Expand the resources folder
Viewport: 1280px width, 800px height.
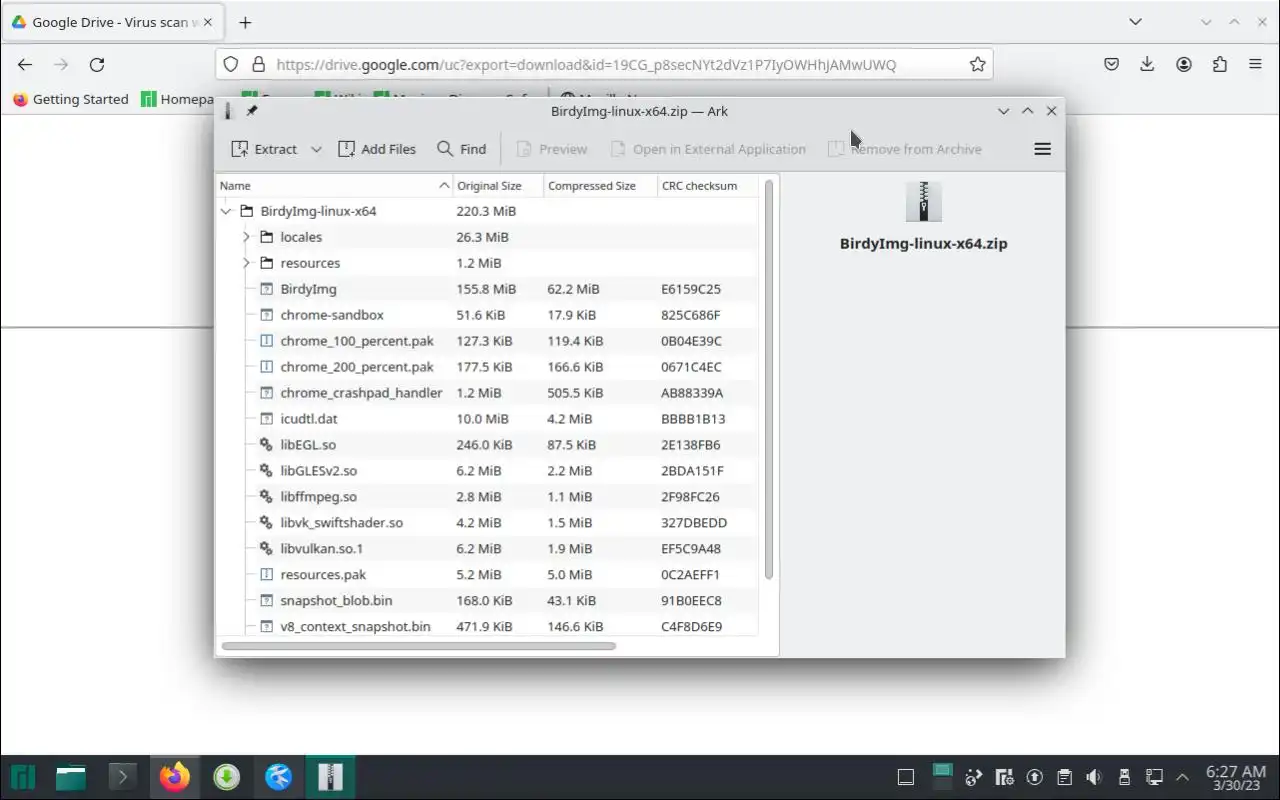pos(246,263)
